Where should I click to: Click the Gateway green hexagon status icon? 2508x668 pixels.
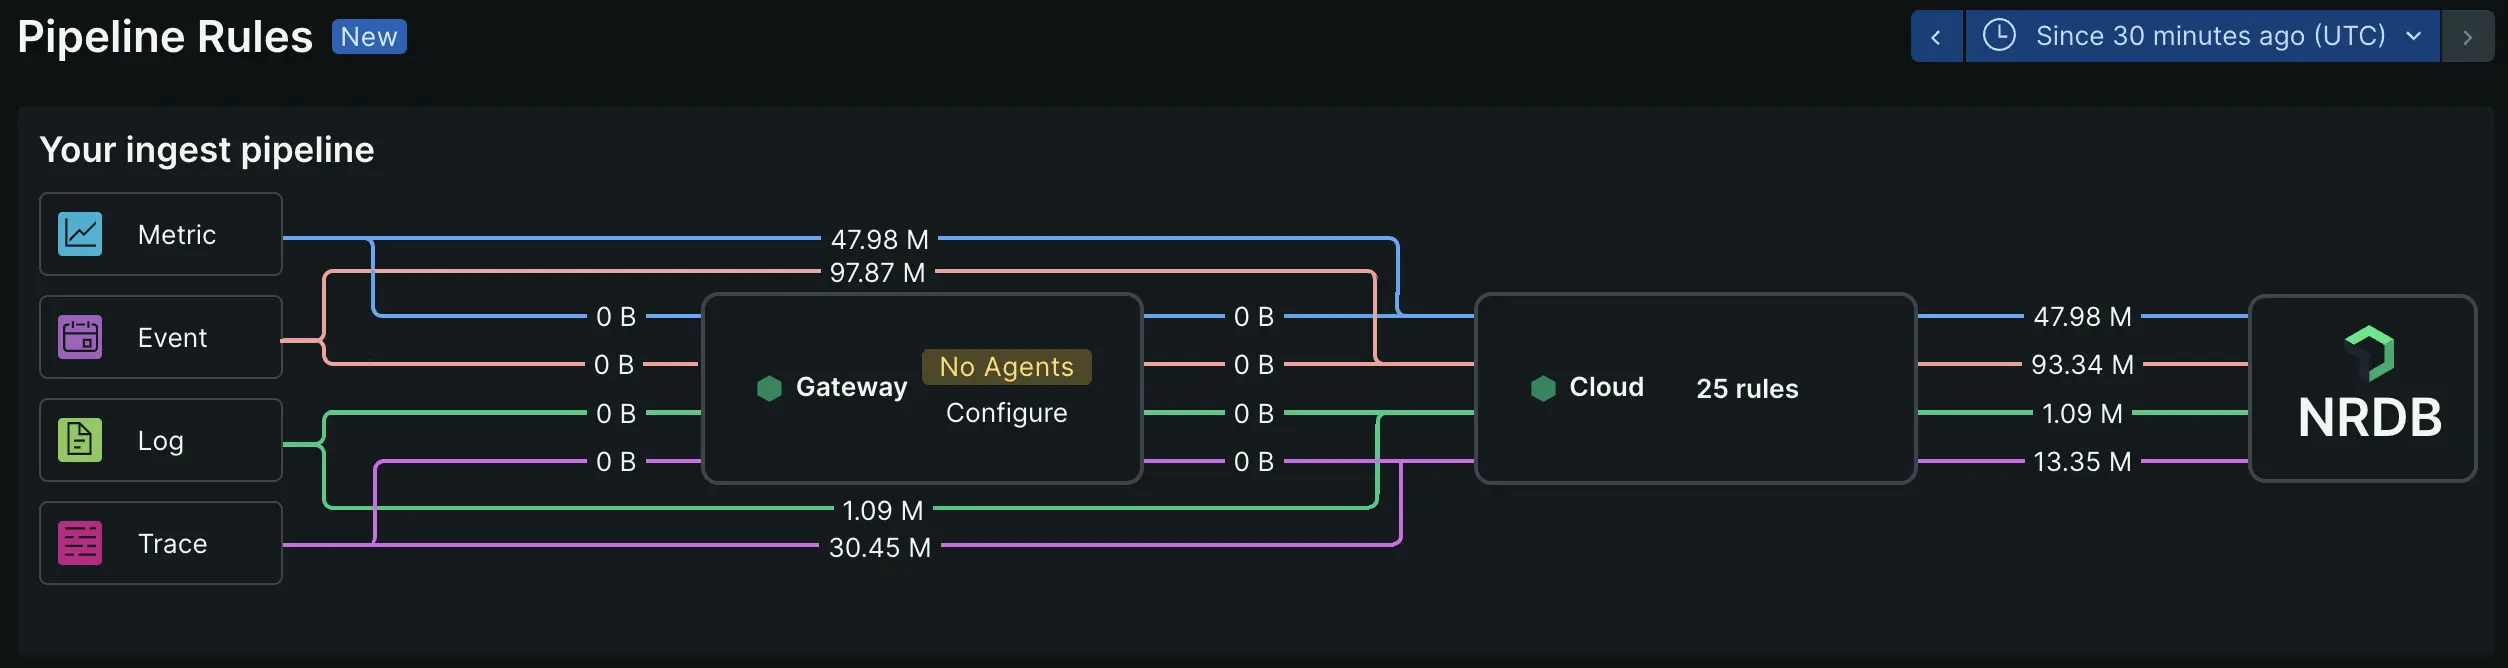coord(769,388)
